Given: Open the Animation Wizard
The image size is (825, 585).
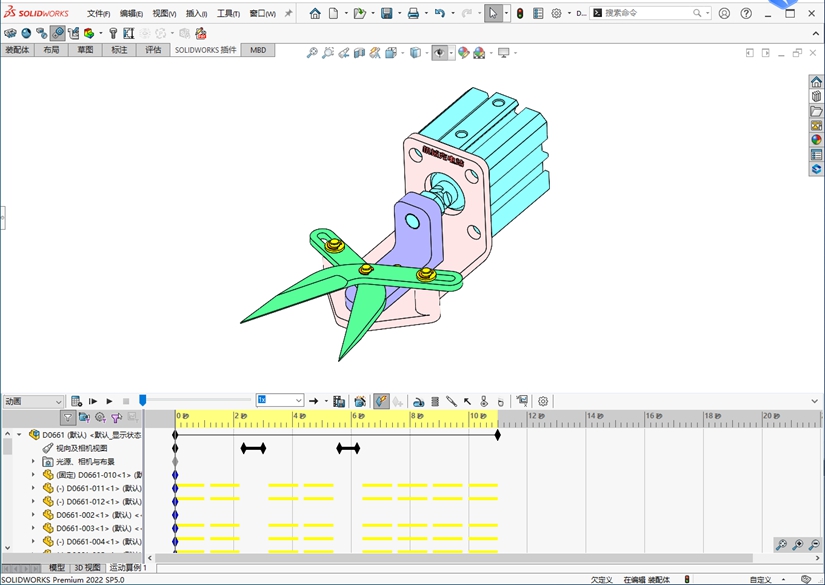Looking at the screenshot, I should click(x=360, y=401).
